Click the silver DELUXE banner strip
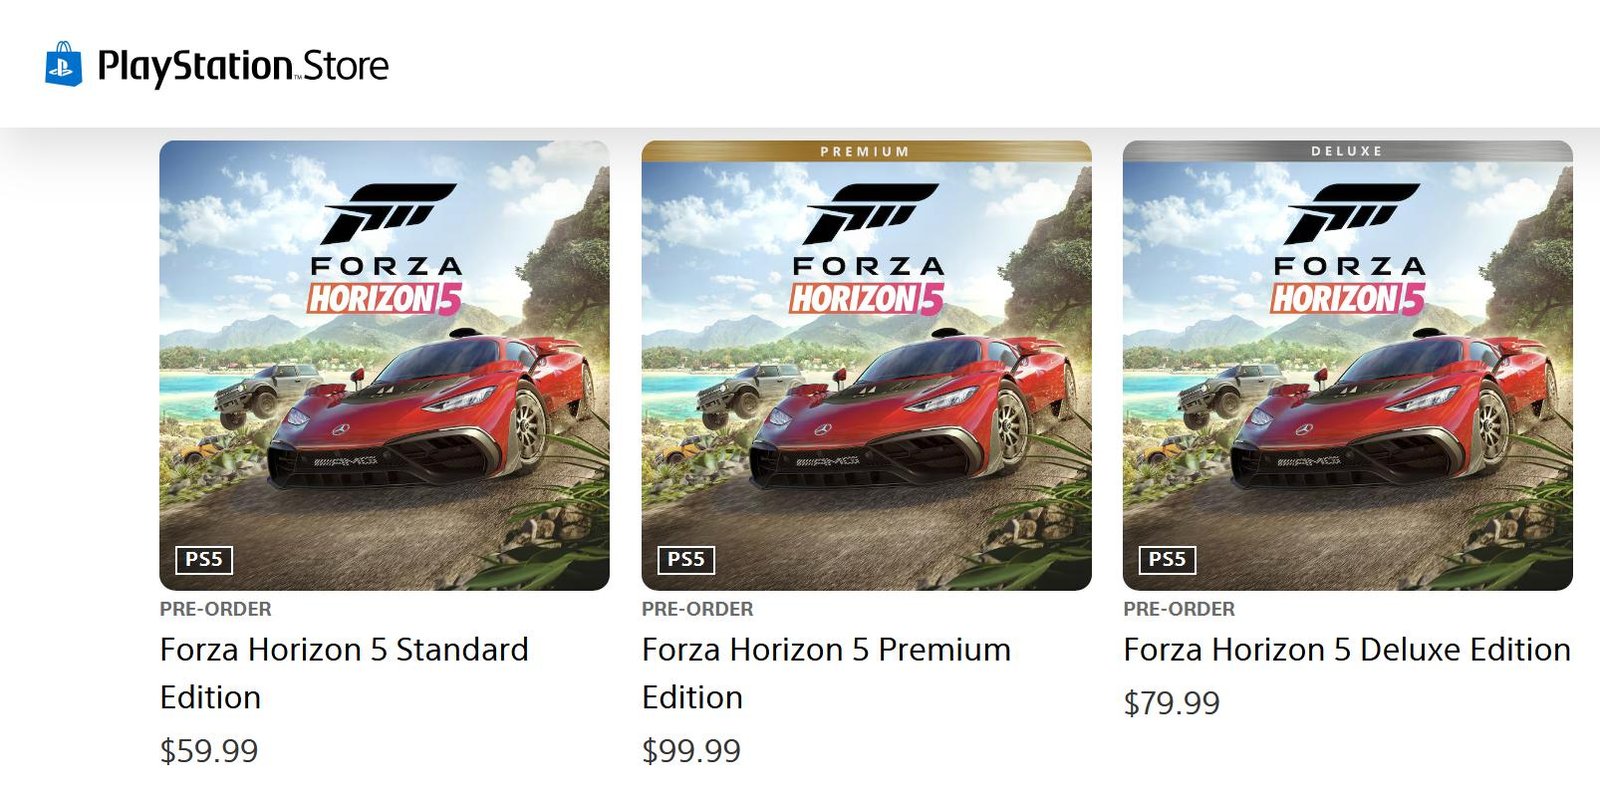Viewport: 1600px width, 804px height. tap(1347, 151)
